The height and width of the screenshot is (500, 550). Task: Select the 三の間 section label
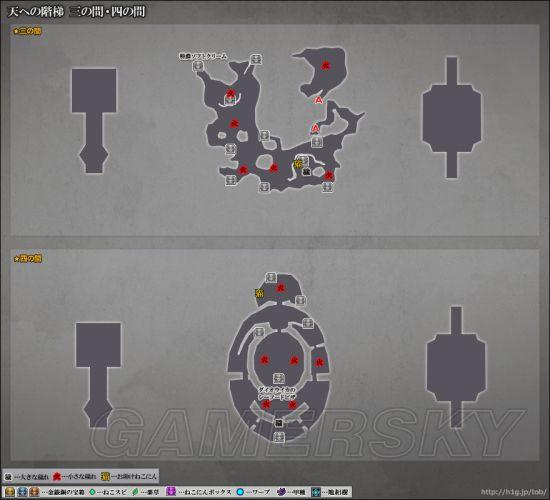[x=27, y=31]
